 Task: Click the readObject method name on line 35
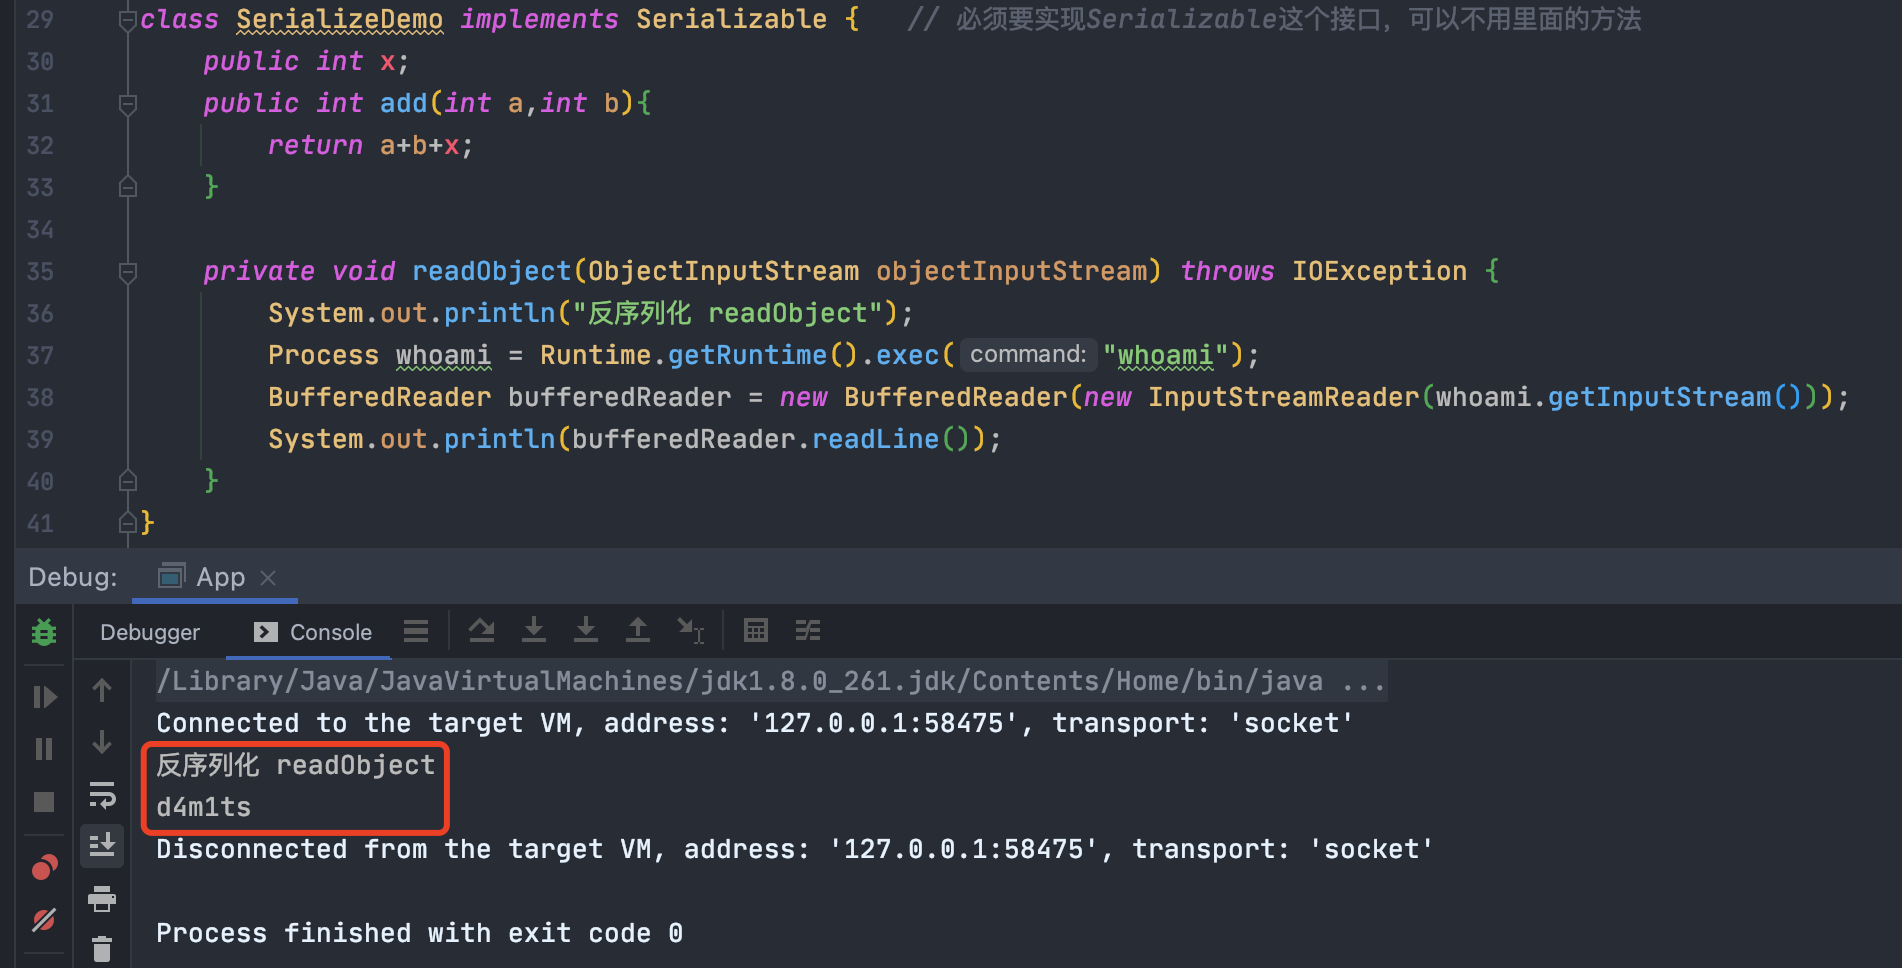491,271
